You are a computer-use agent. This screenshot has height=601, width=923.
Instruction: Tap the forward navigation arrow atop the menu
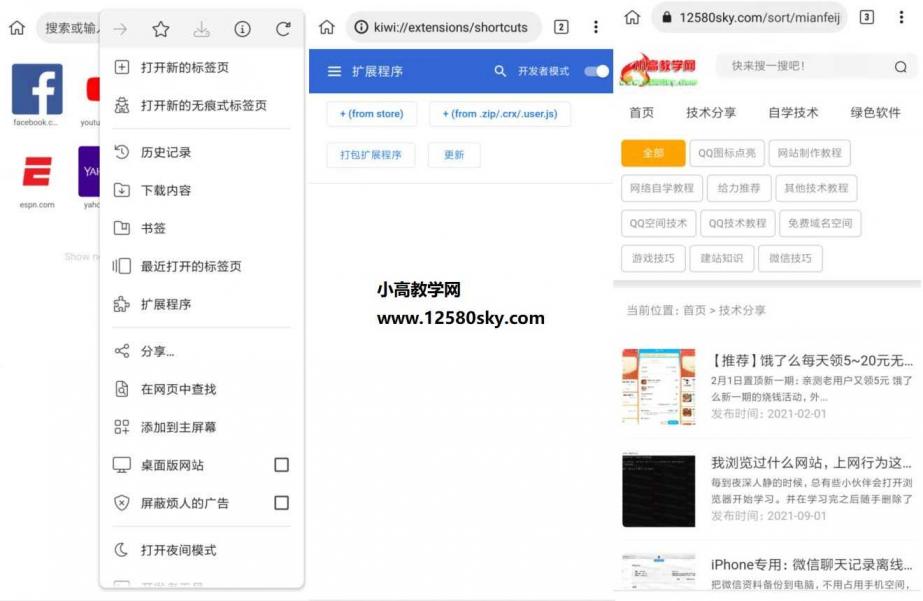point(121,29)
